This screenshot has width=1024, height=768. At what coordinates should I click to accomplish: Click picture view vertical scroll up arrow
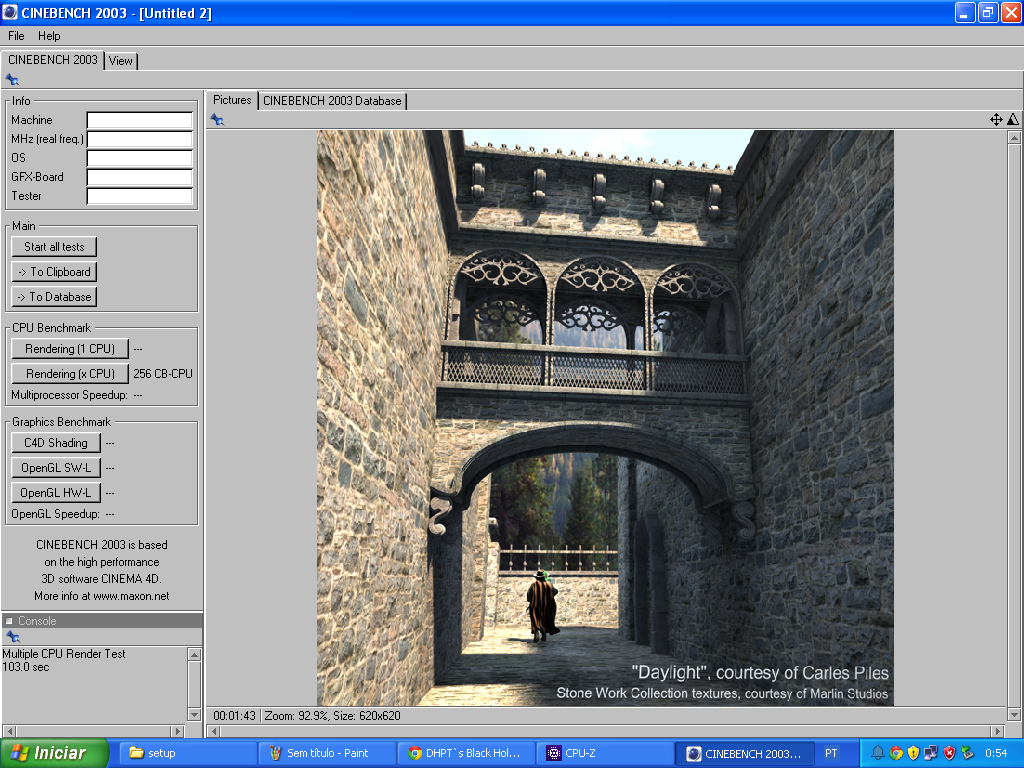click(1014, 137)
